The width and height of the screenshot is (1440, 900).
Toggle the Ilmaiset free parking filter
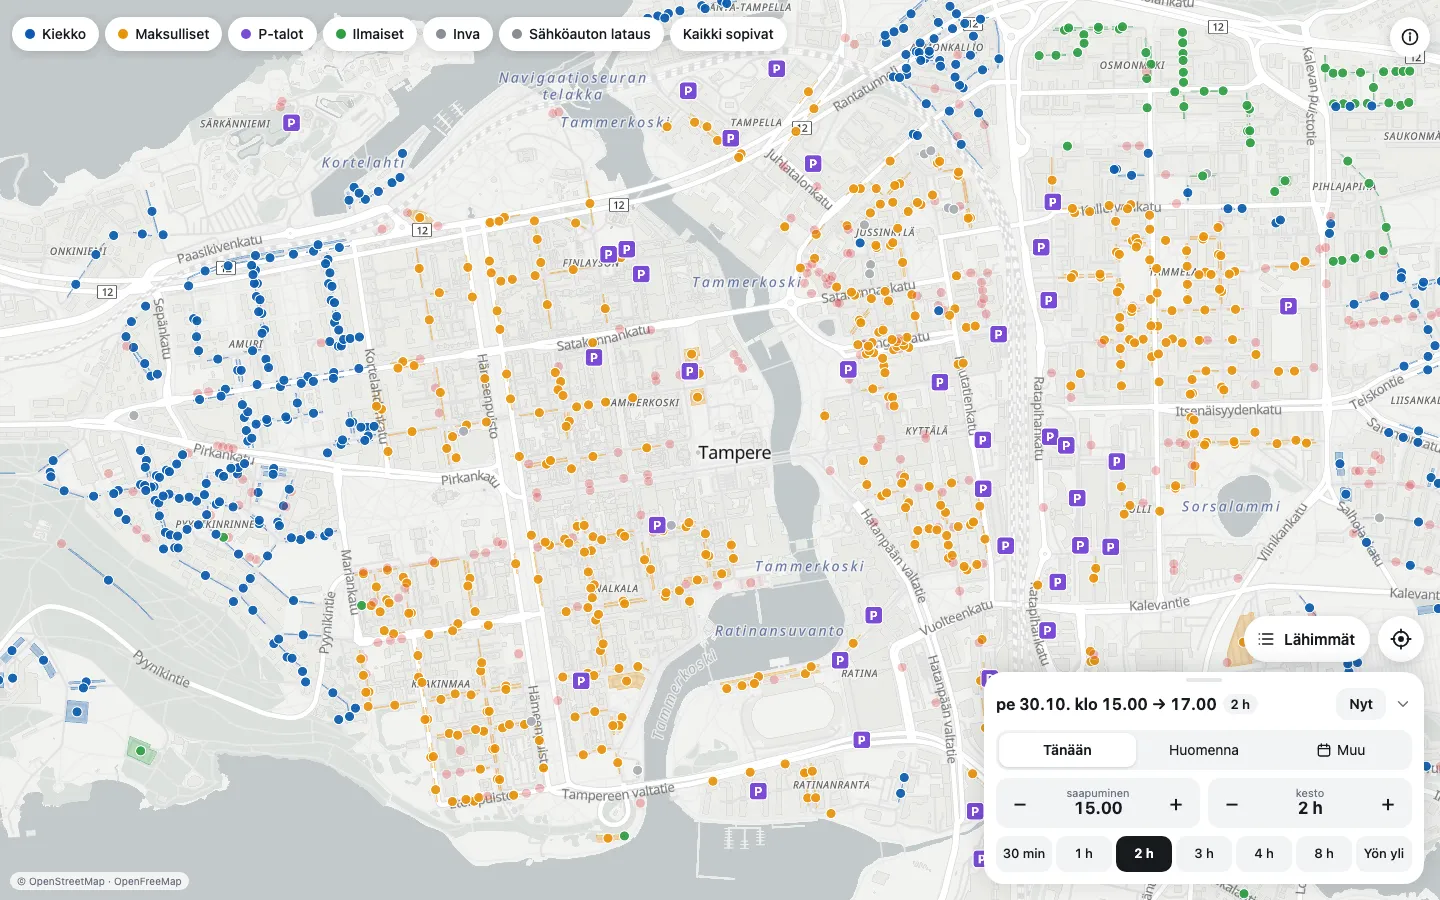(370, 34)
